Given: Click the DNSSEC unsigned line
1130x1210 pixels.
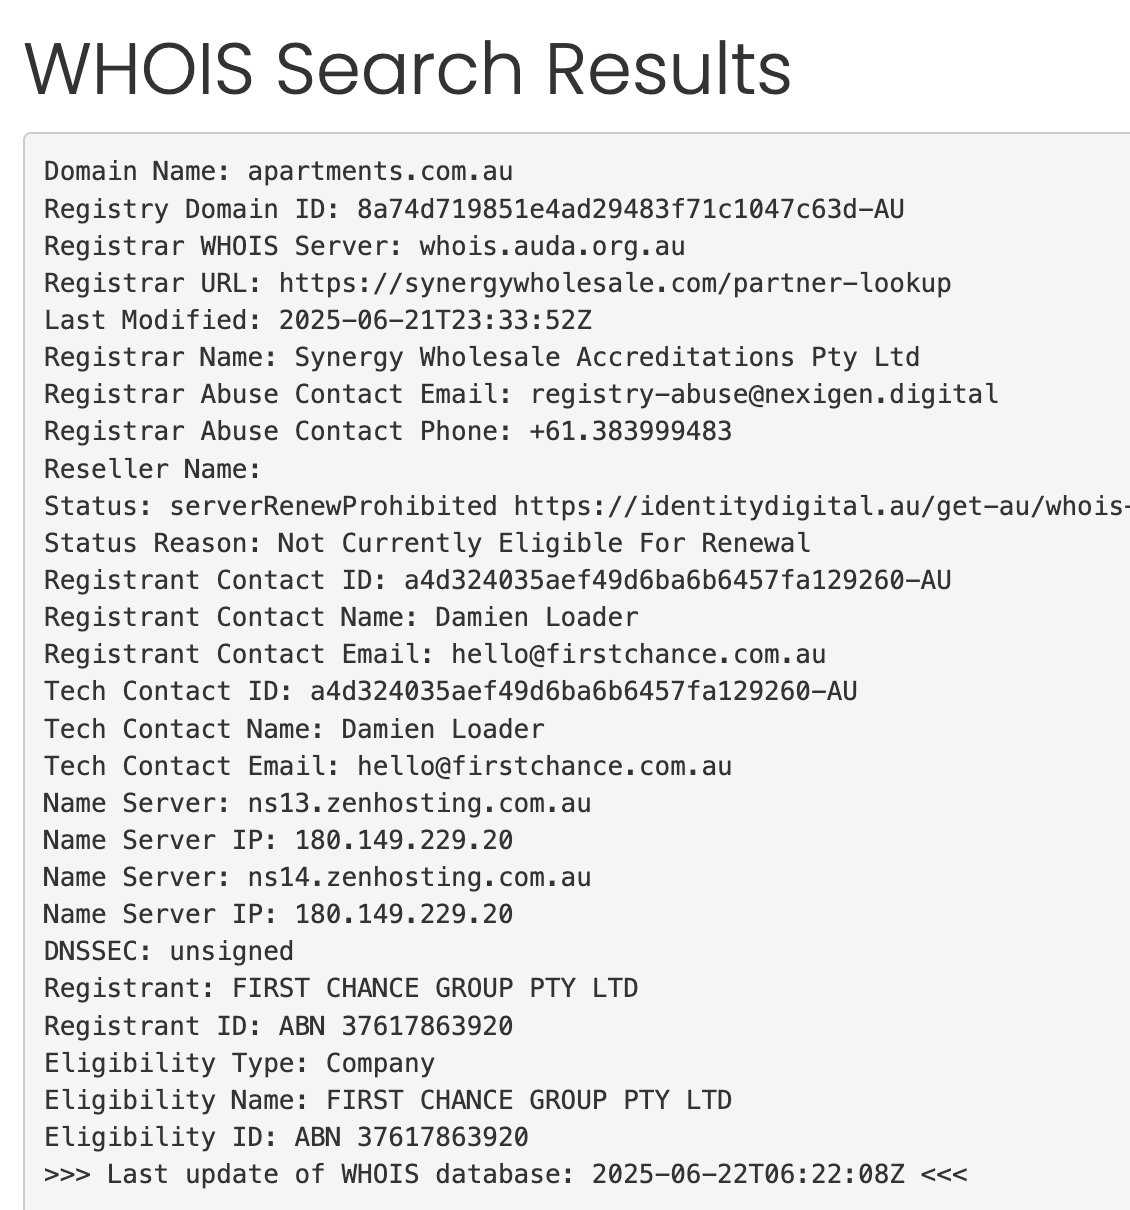Looking at the screenshot, I should click(x=169, y=951).
